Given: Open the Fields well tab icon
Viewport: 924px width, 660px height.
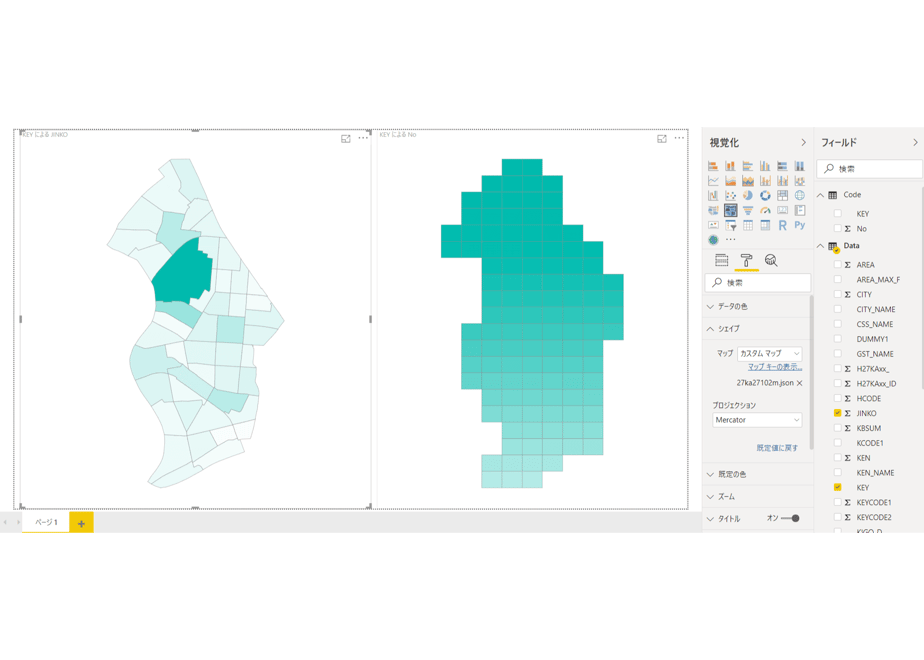Looking at the screenshot, I should click(x=721, y=260).
